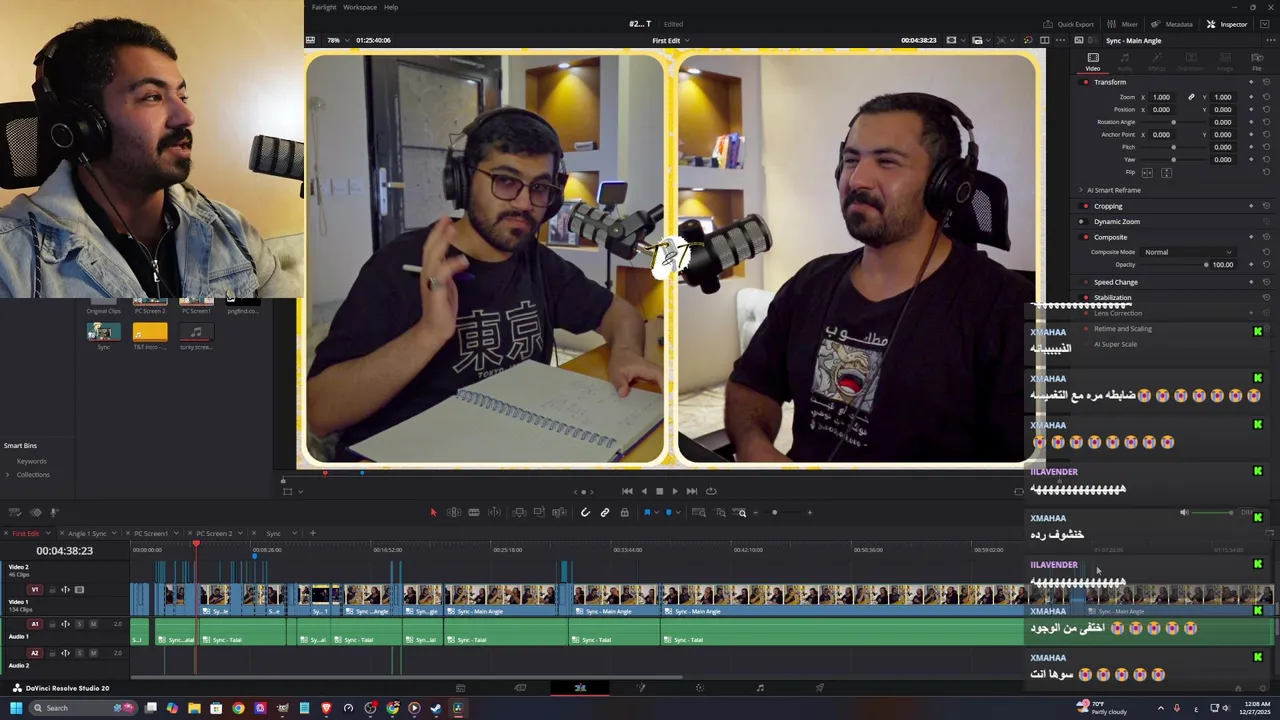This screenshot has height=720, width=1280.
Task: Toggle the Transform section enable switch
Action: [x=1085, y=82]
